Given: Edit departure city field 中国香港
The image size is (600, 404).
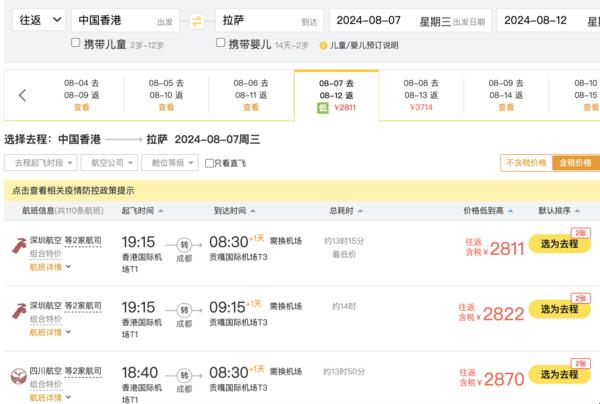Looking at the screenshot, I should coord(125,20).
